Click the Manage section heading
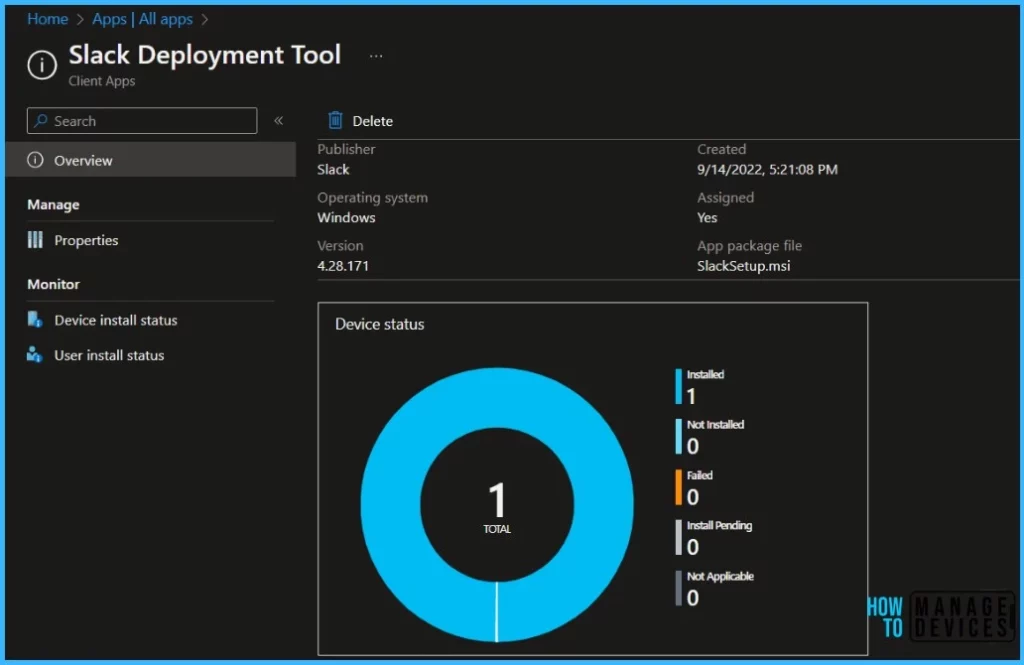The width and height of the screenshot is (1024, 665). 54,204
